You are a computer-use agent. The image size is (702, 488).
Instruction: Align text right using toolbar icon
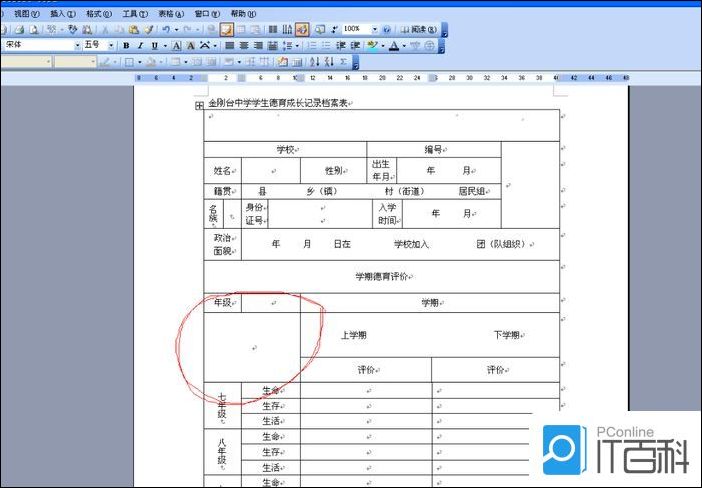[258, 45]
